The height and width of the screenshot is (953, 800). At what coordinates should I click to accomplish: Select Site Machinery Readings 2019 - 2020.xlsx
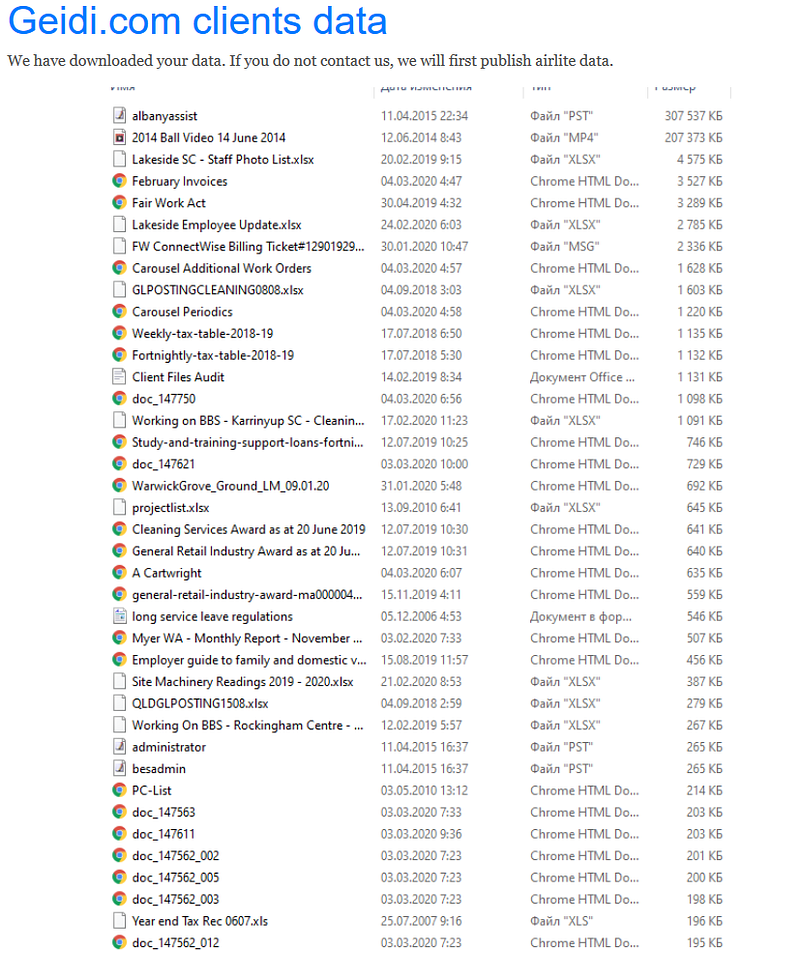(243, 682)
